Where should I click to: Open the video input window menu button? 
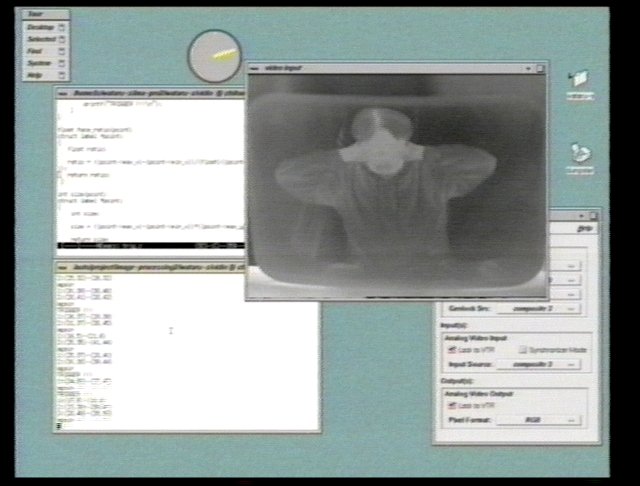tap(255, 68)
